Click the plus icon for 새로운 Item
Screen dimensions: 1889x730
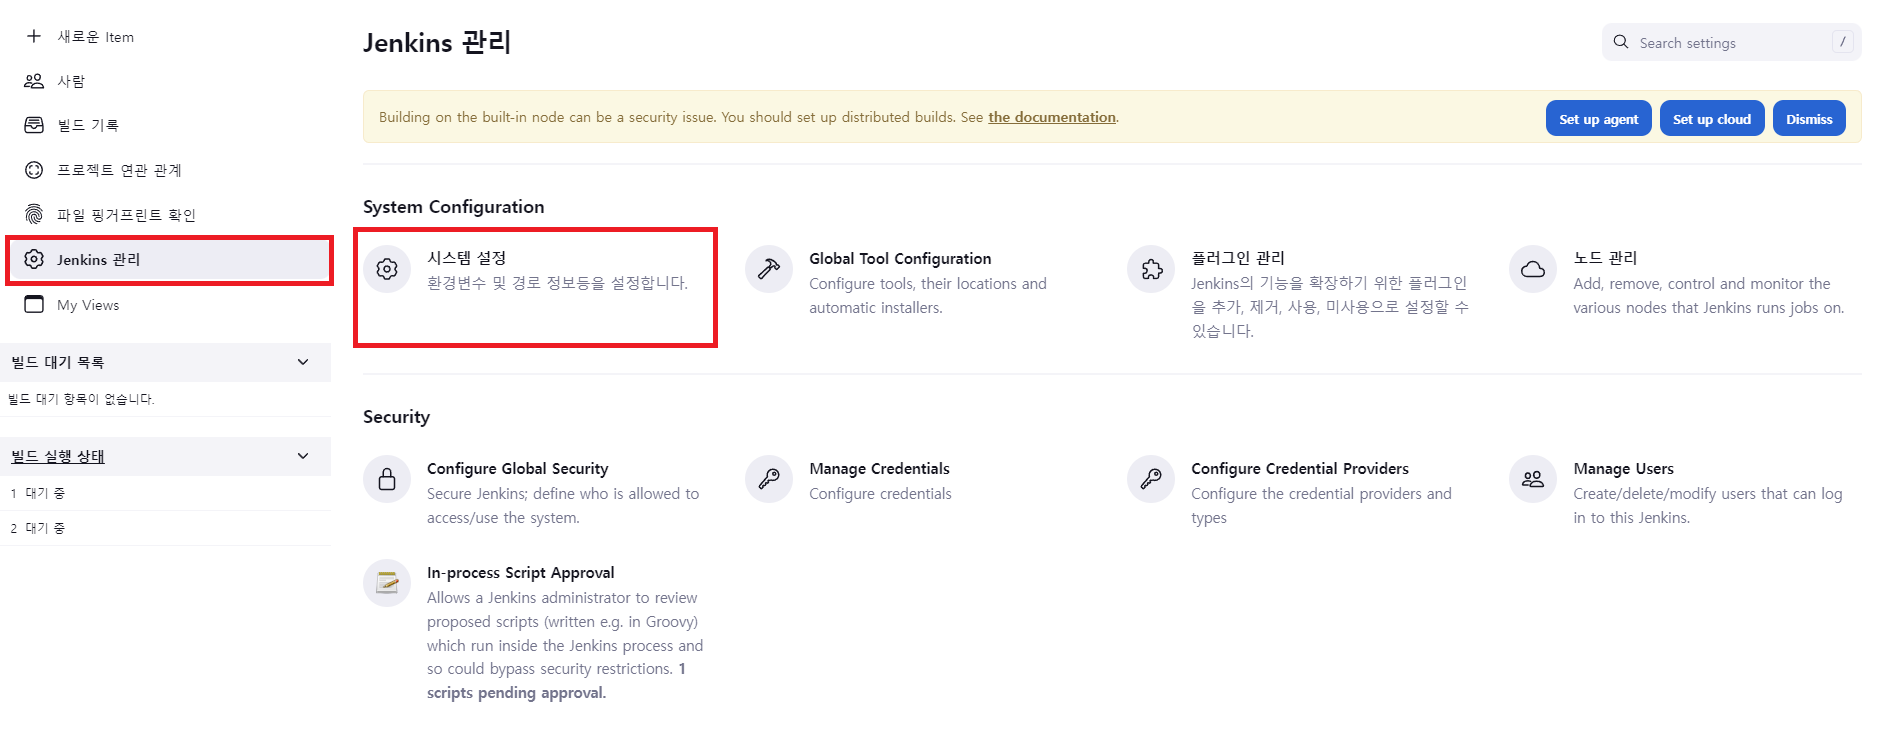(34, 36)
